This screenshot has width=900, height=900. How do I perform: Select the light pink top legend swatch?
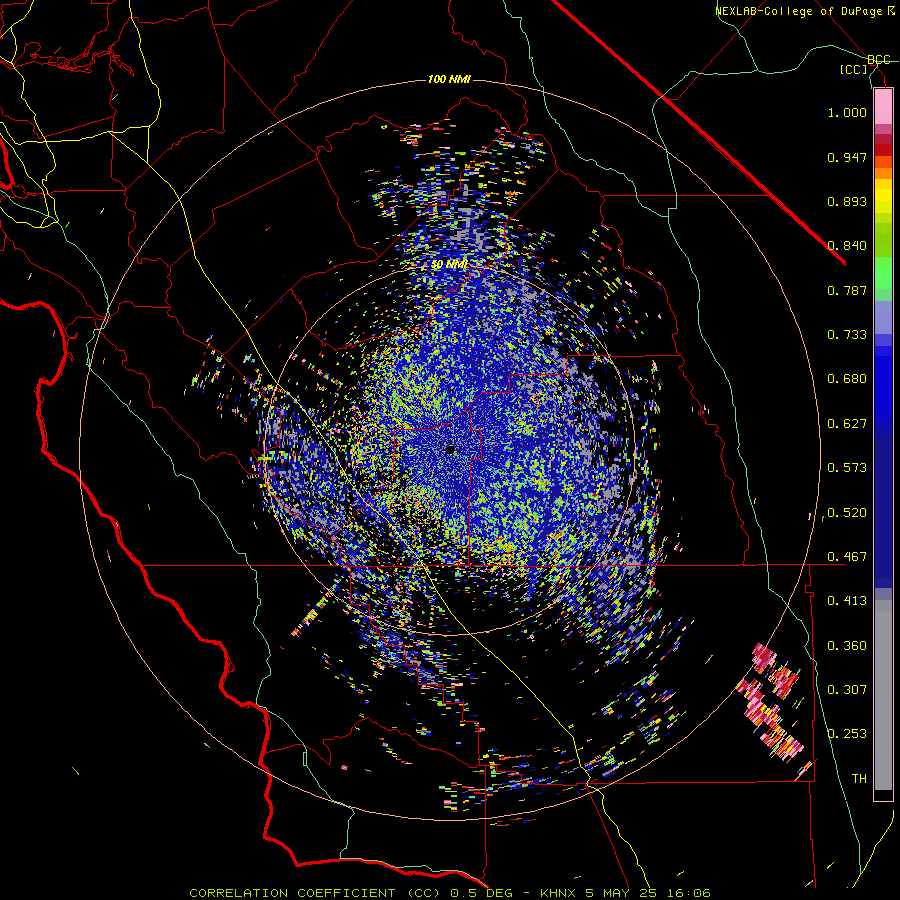coord(883,106)
